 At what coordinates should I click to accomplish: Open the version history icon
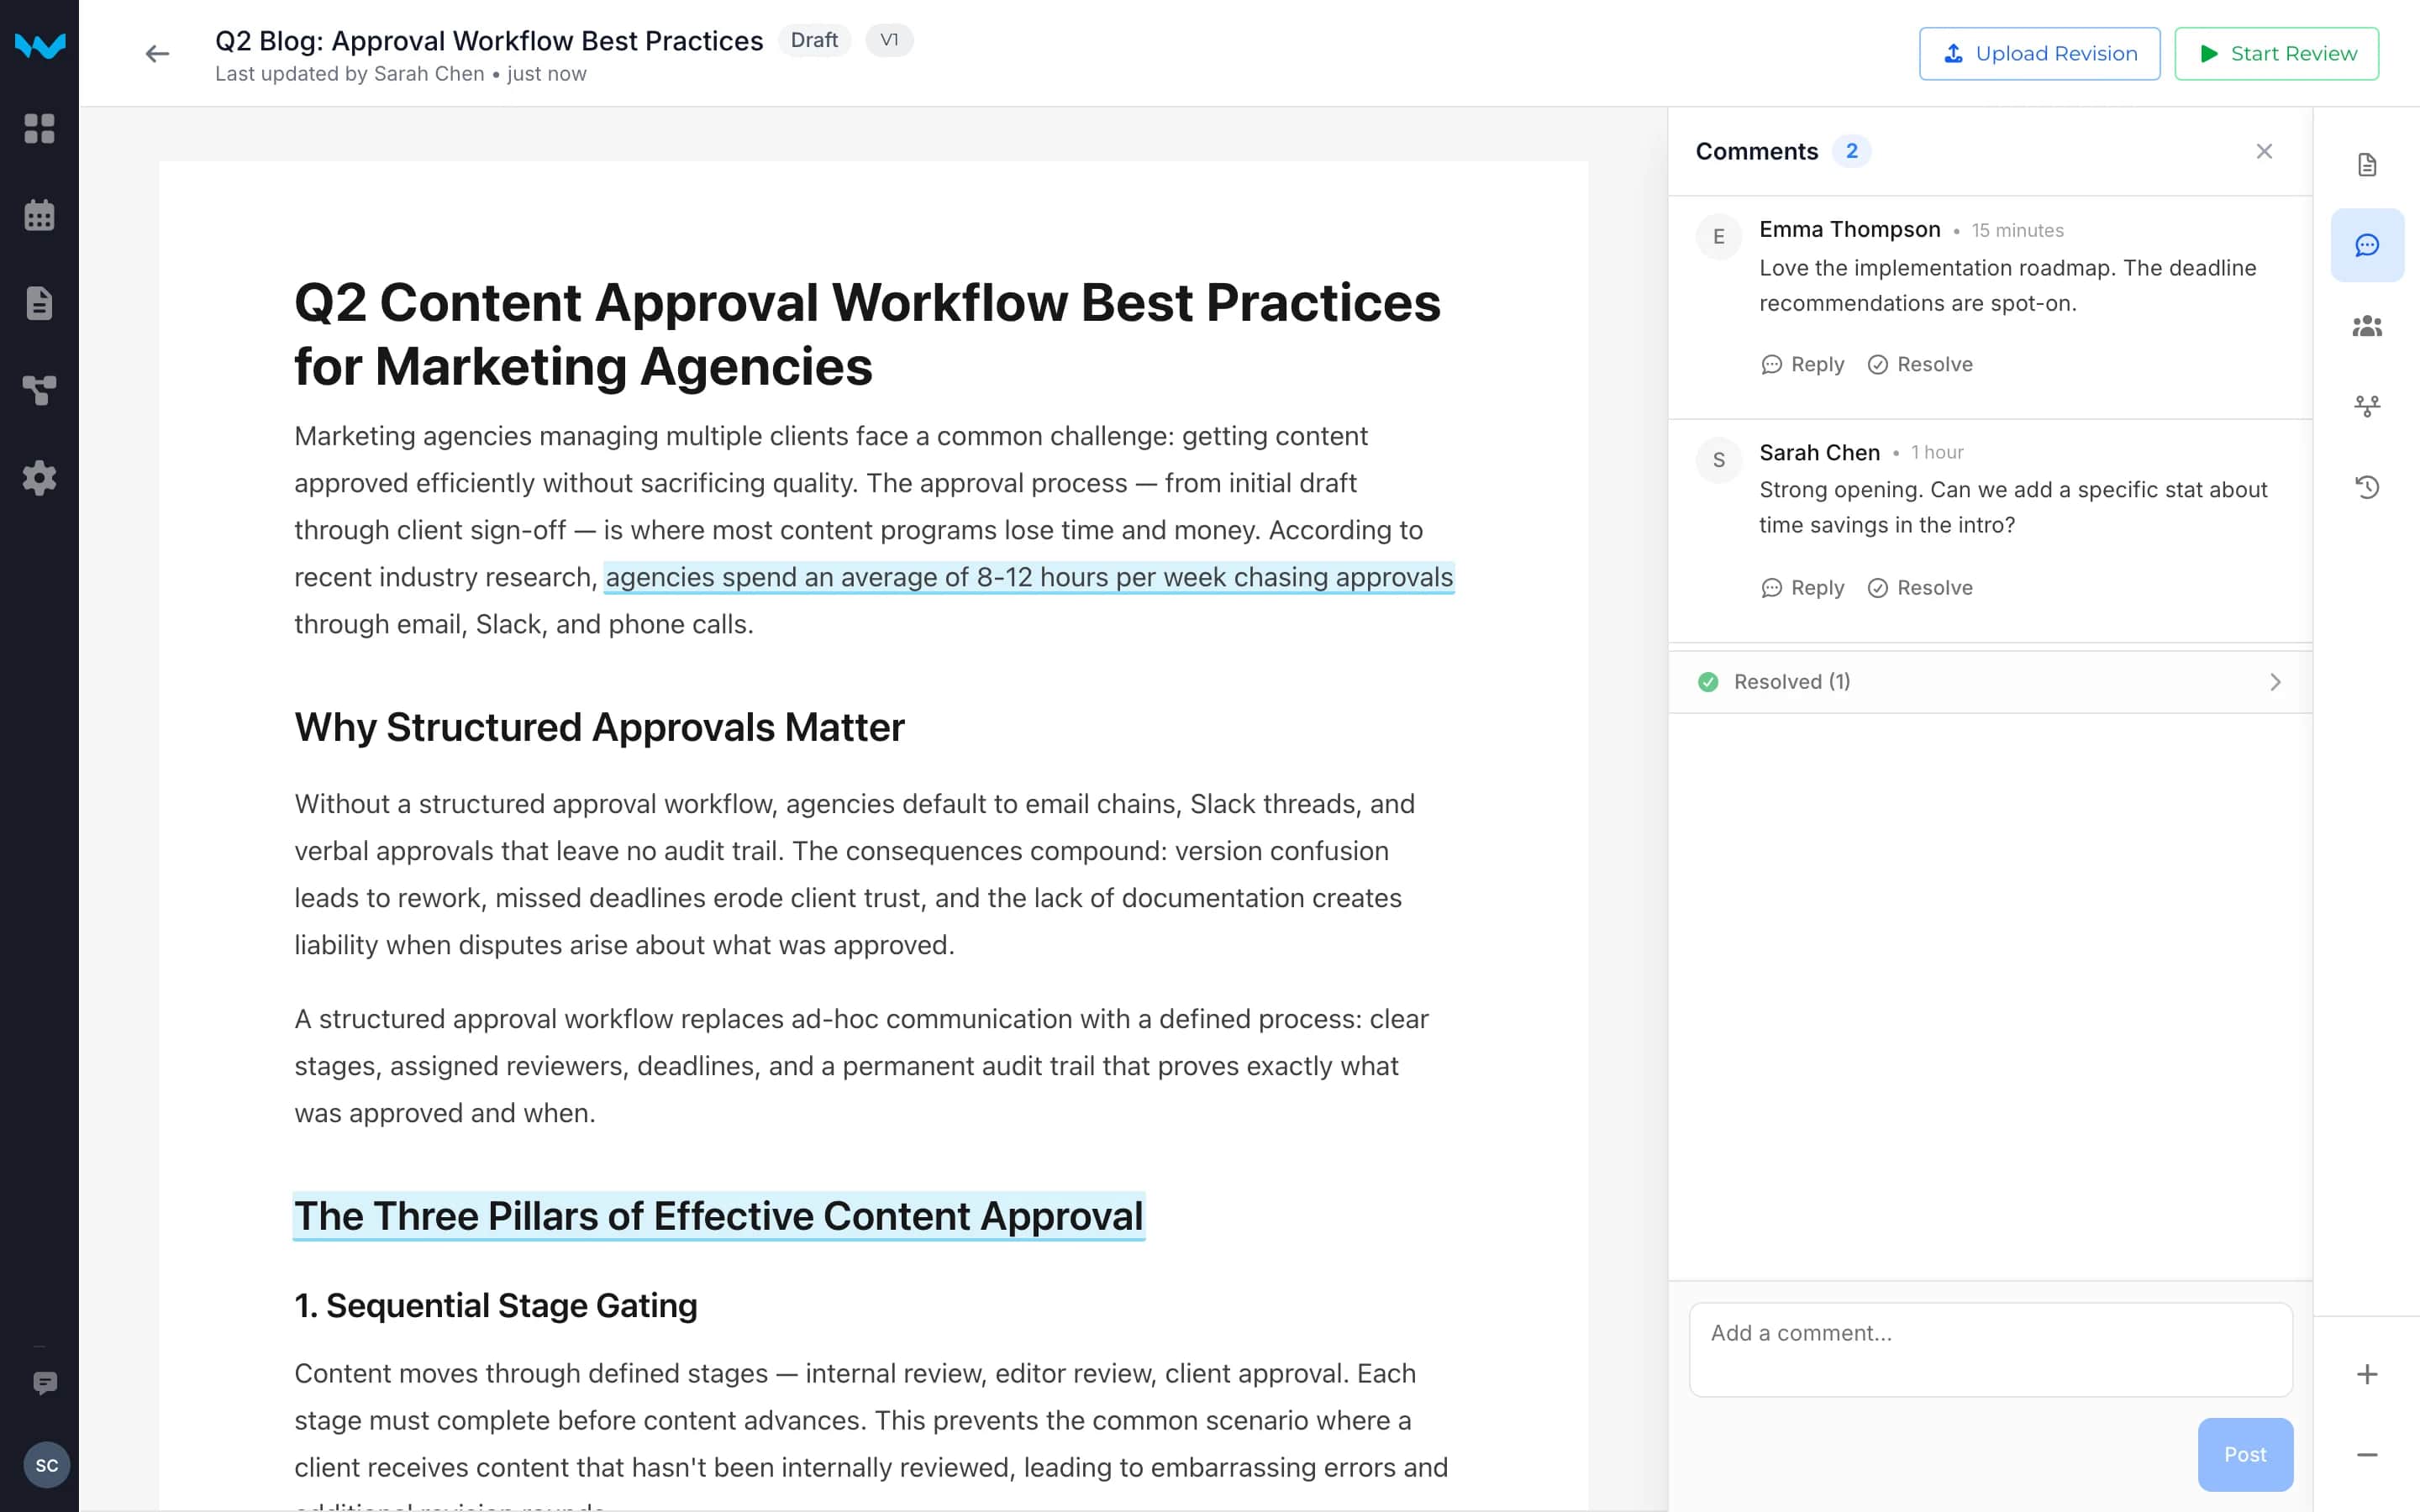(x=2367, y=487)
